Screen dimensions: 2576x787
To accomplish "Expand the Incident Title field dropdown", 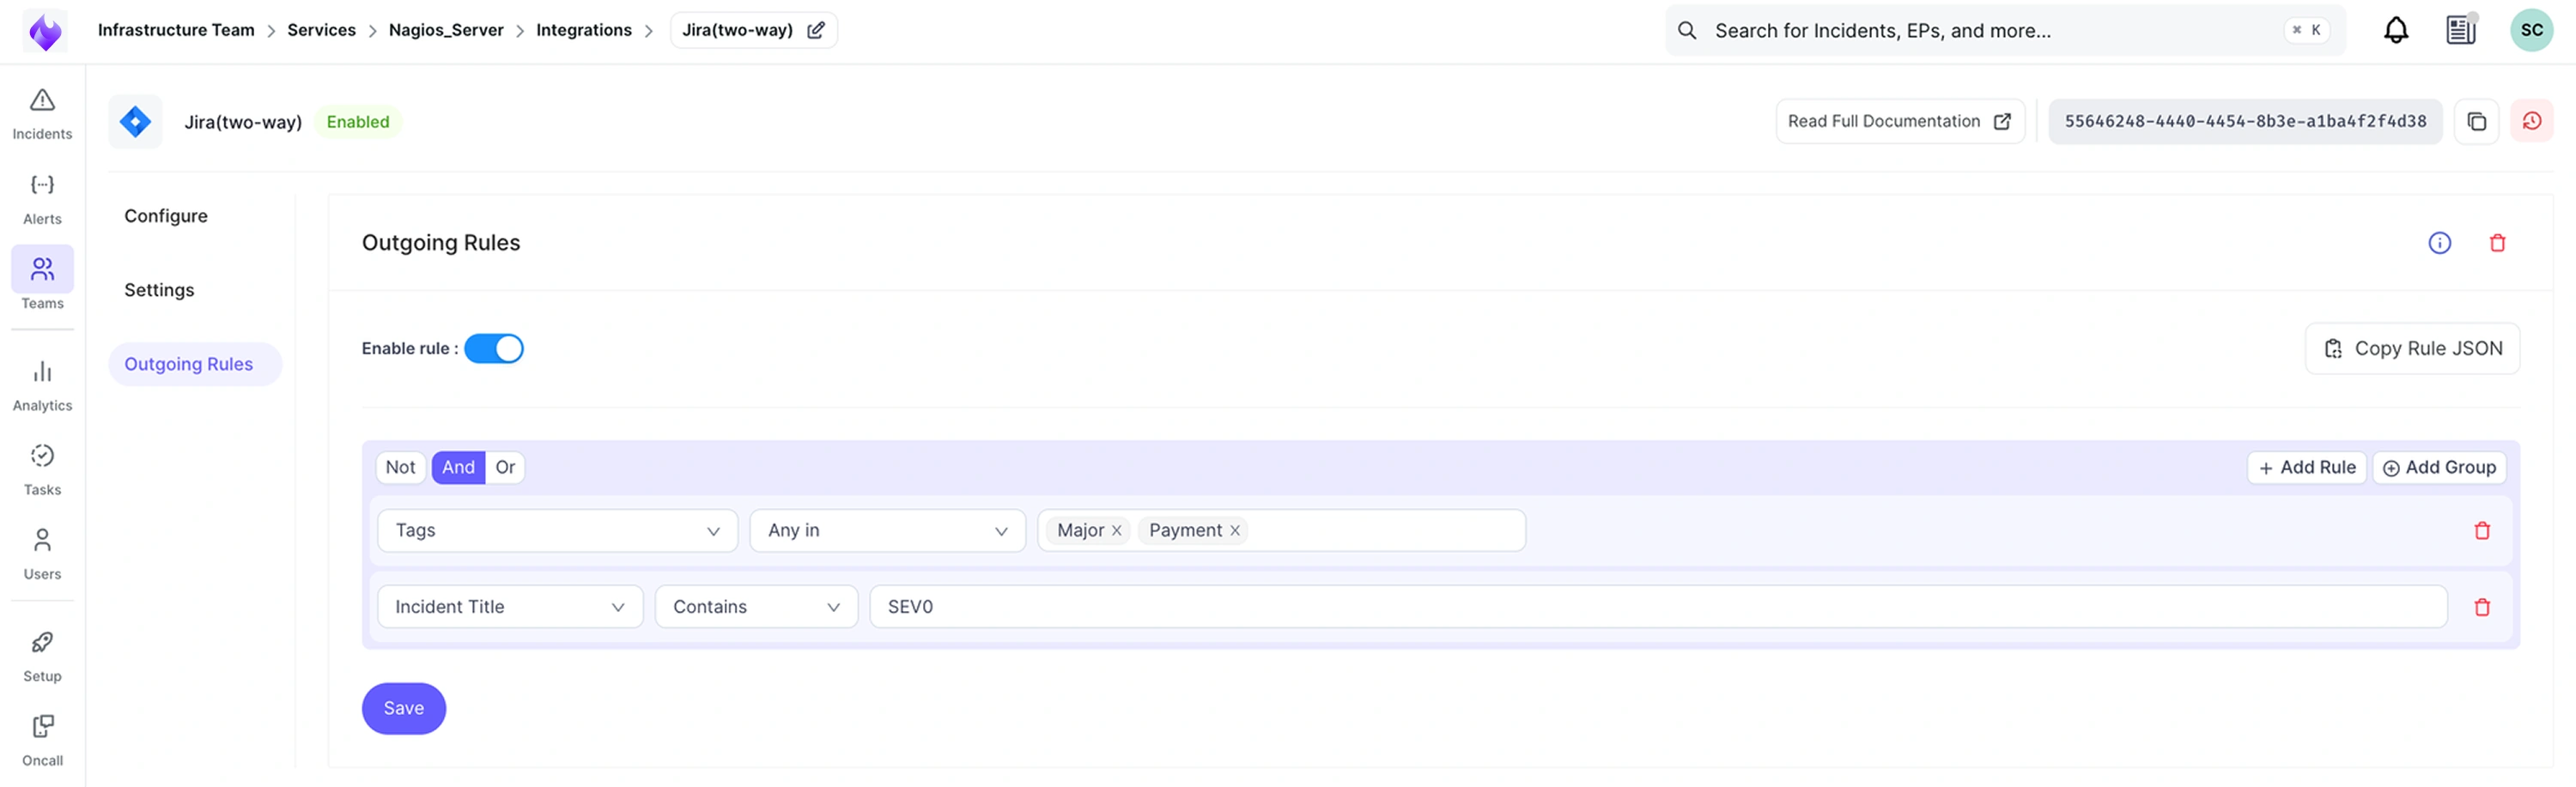I will coord(510,607).
